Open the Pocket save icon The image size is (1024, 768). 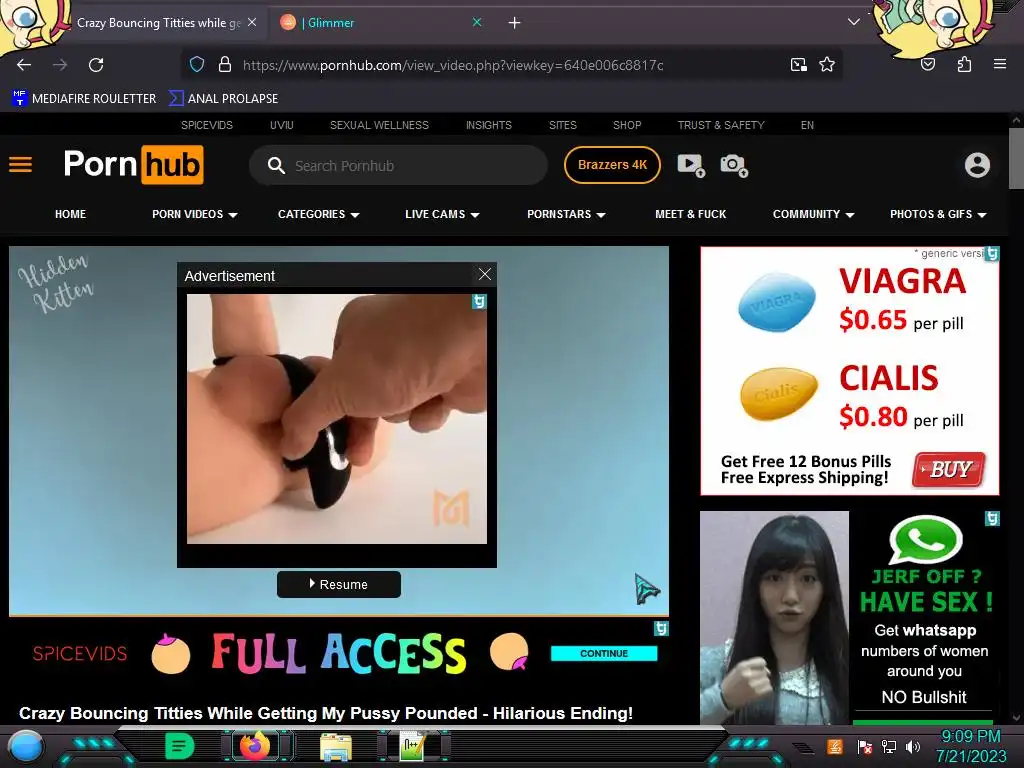928,64
